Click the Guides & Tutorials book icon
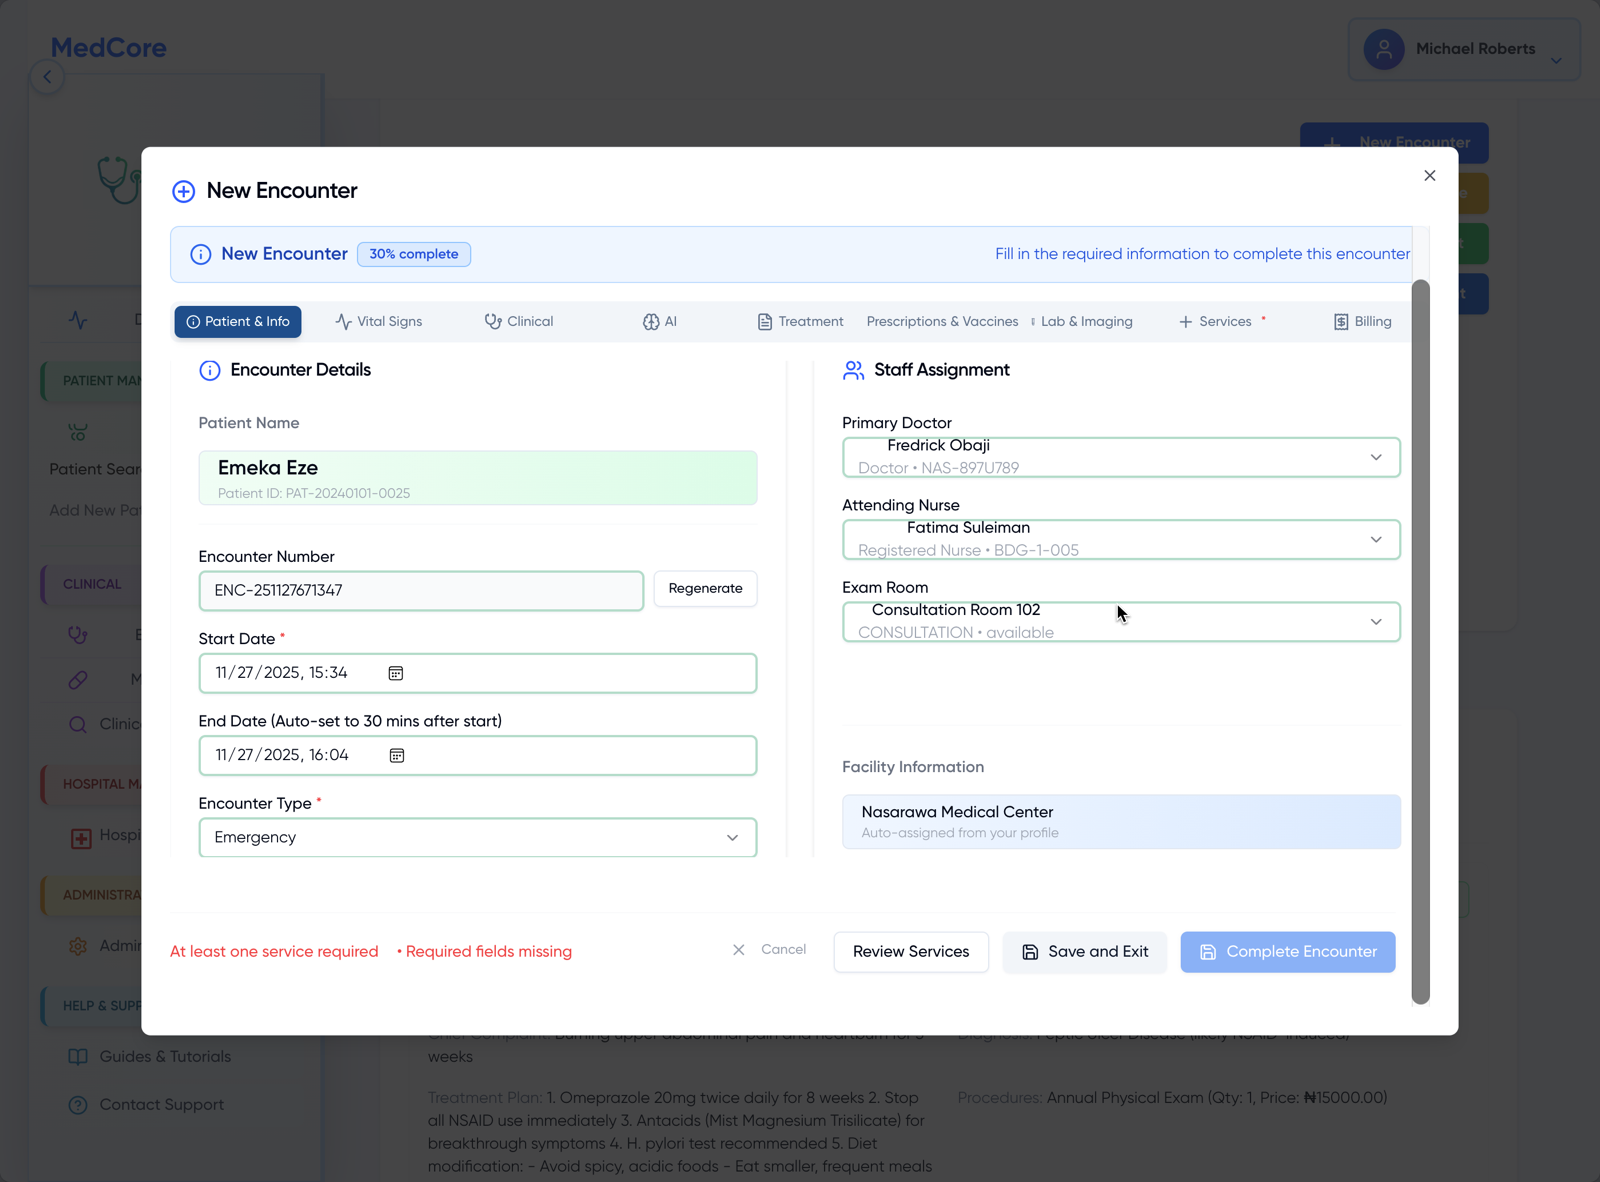1600x1182 pixels. point(78,1057)
